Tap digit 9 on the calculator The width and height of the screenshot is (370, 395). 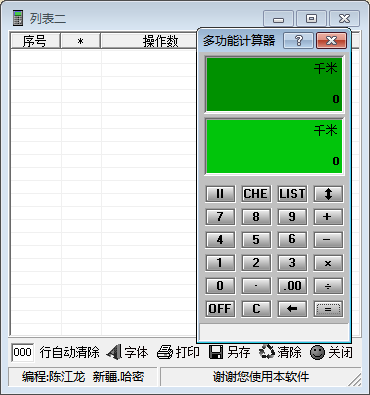pos(292,217)
